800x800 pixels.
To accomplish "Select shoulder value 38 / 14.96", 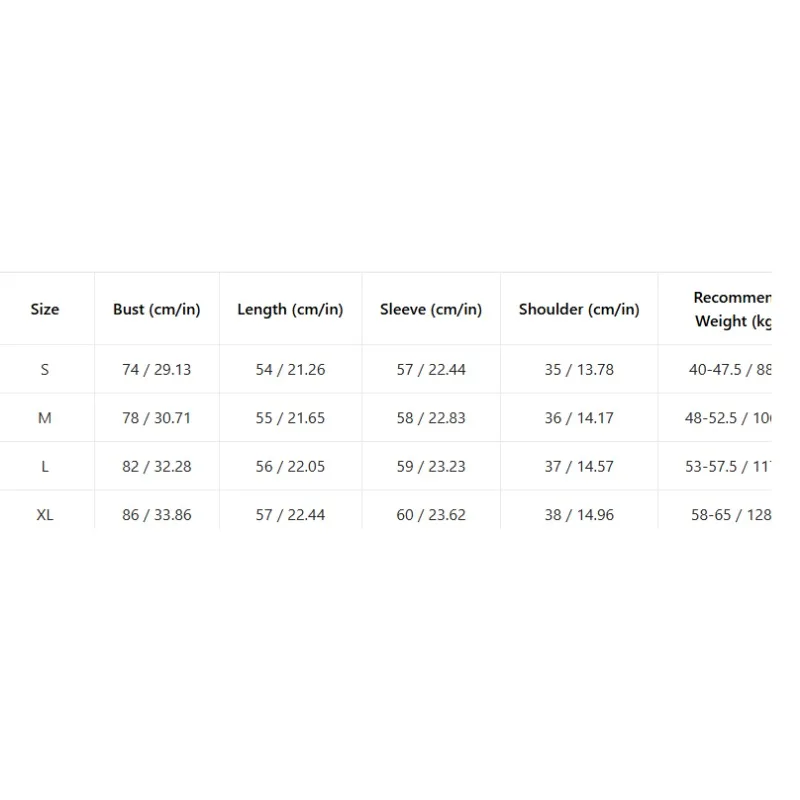I will (x=579, y=515).
